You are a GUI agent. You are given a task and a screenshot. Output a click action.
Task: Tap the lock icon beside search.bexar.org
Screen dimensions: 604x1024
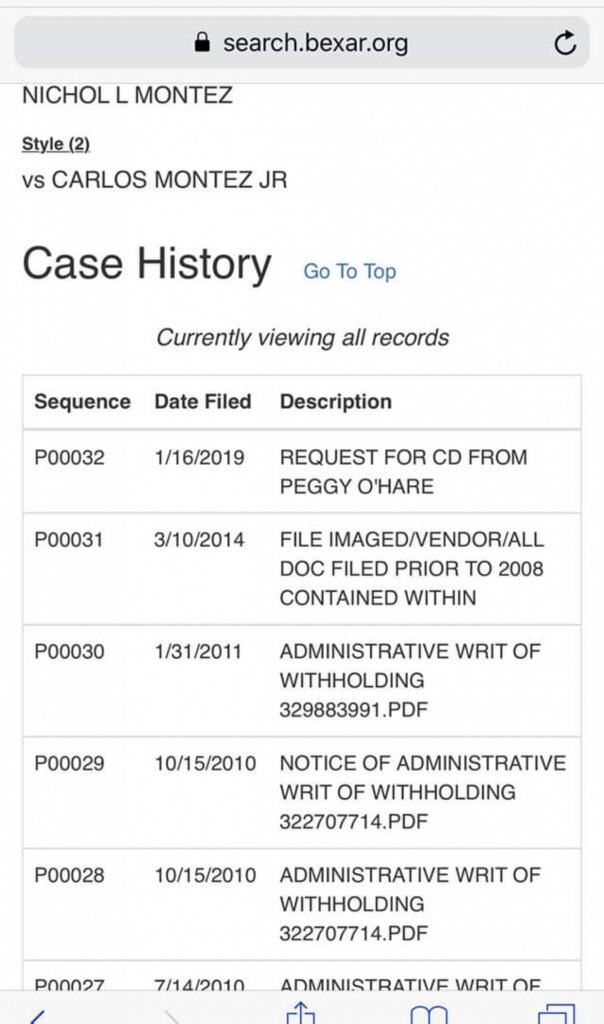click(203, 43)
